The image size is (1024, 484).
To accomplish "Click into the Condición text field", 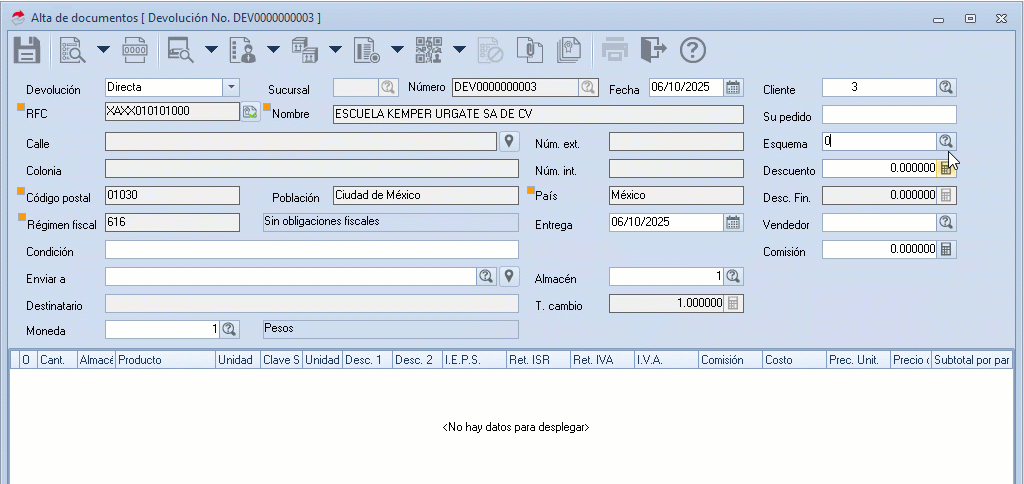I will click(311, 249).
